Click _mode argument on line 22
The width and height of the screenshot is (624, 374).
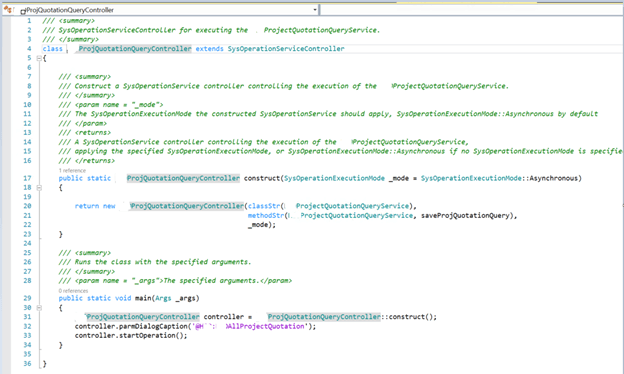(x=257, y=225)
